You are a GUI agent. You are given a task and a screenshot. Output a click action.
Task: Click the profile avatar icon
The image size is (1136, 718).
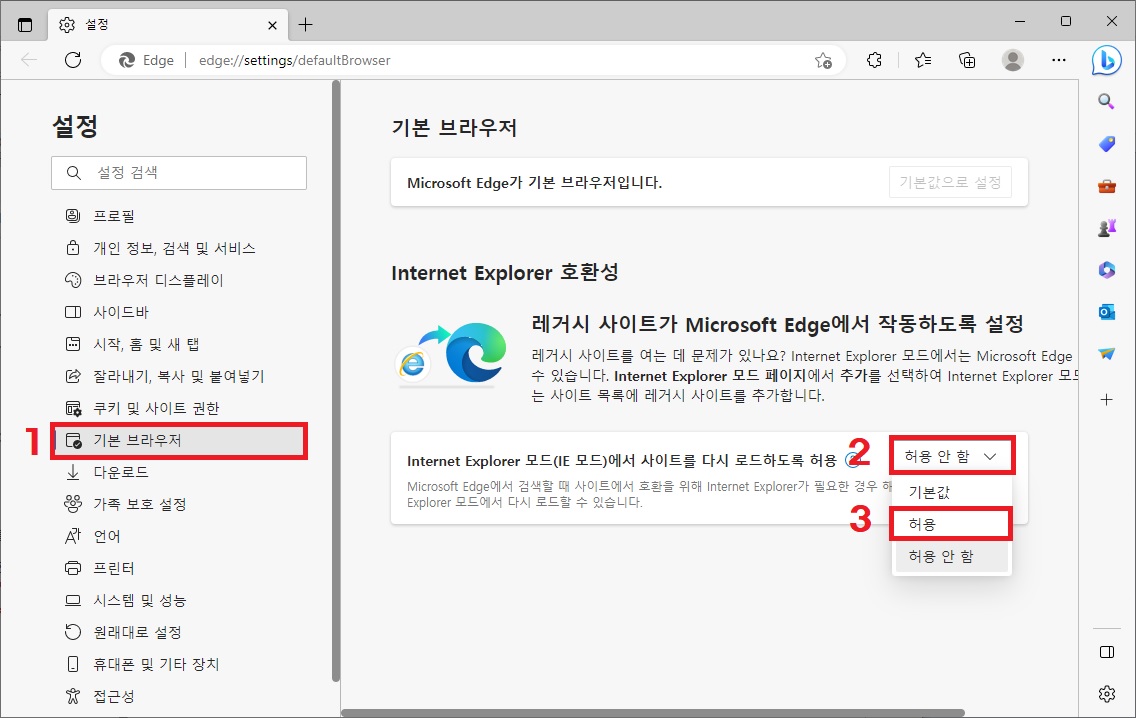click(1013, 60)
